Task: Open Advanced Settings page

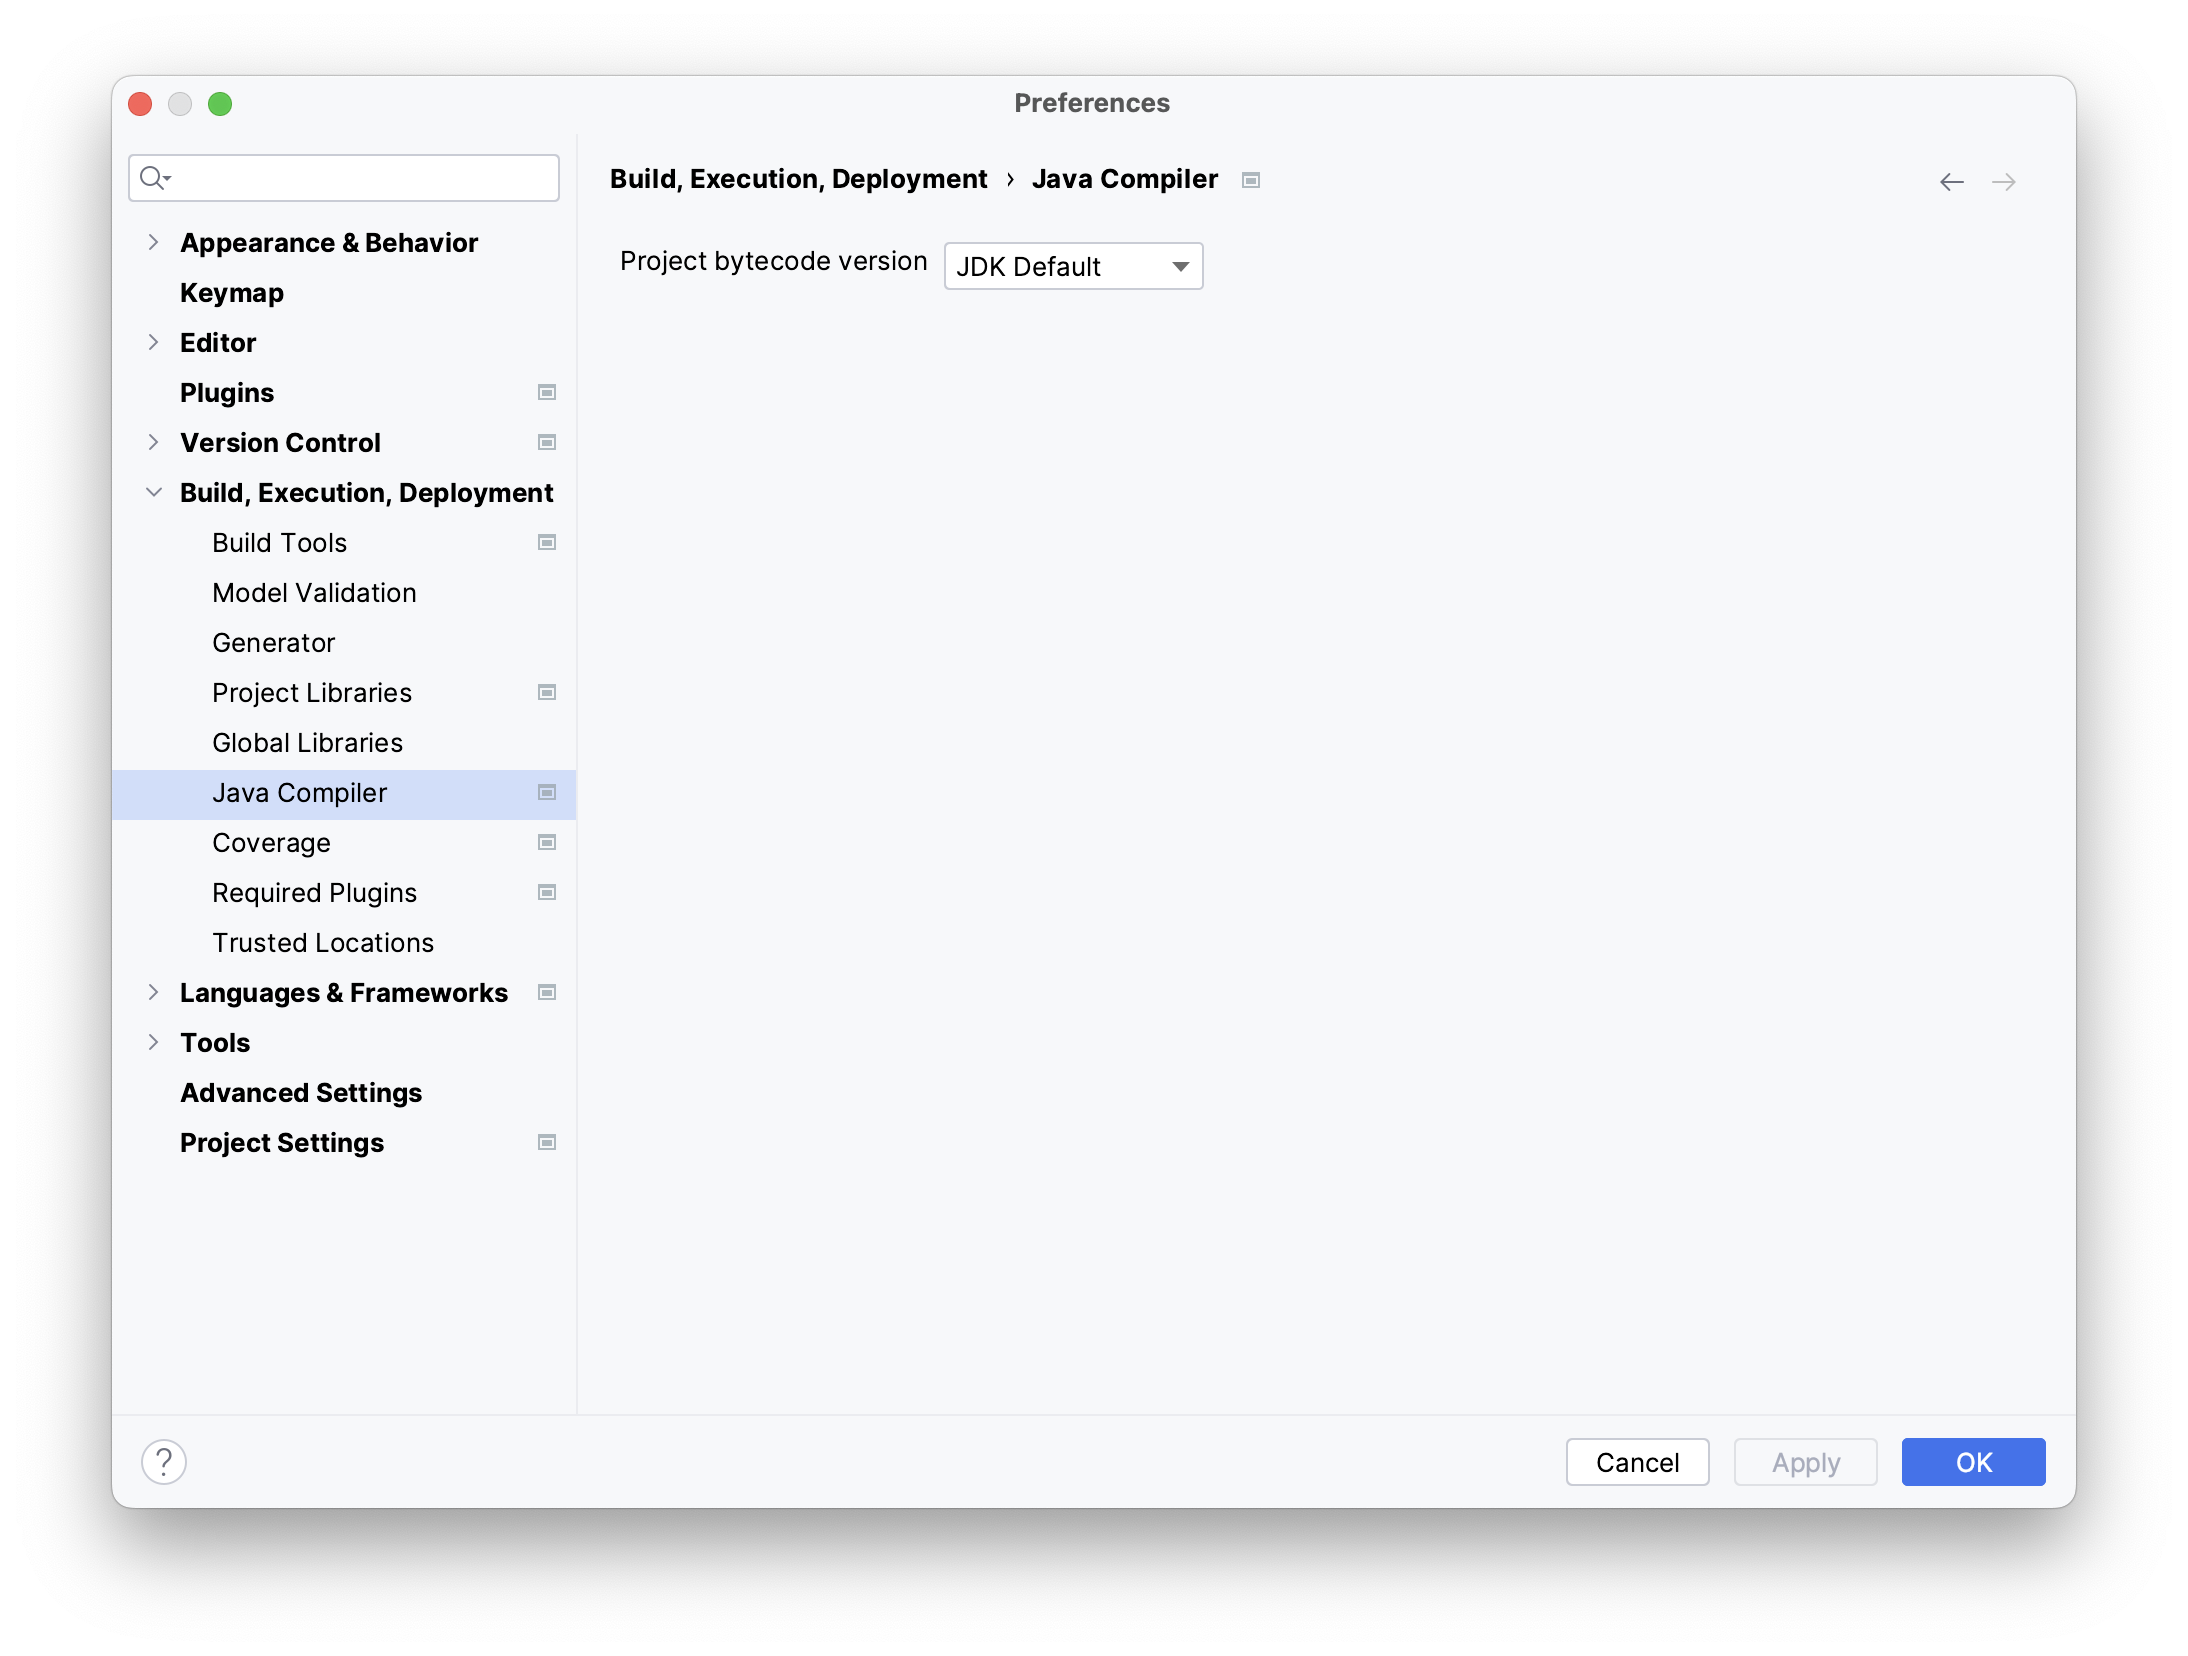Action: pyautogui.click(x=301, y=1093)
